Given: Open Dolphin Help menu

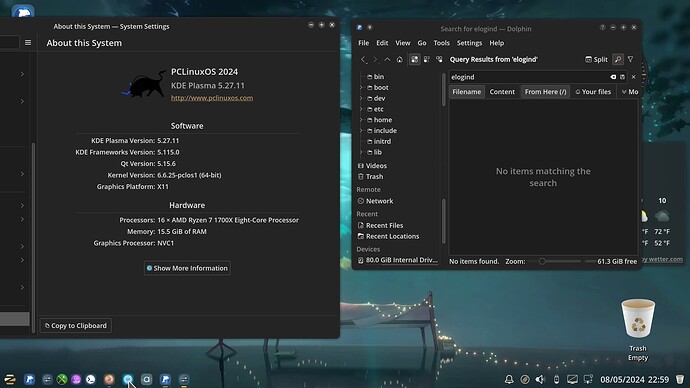Looking at the screenshot, I should click(x=496, y=43).
